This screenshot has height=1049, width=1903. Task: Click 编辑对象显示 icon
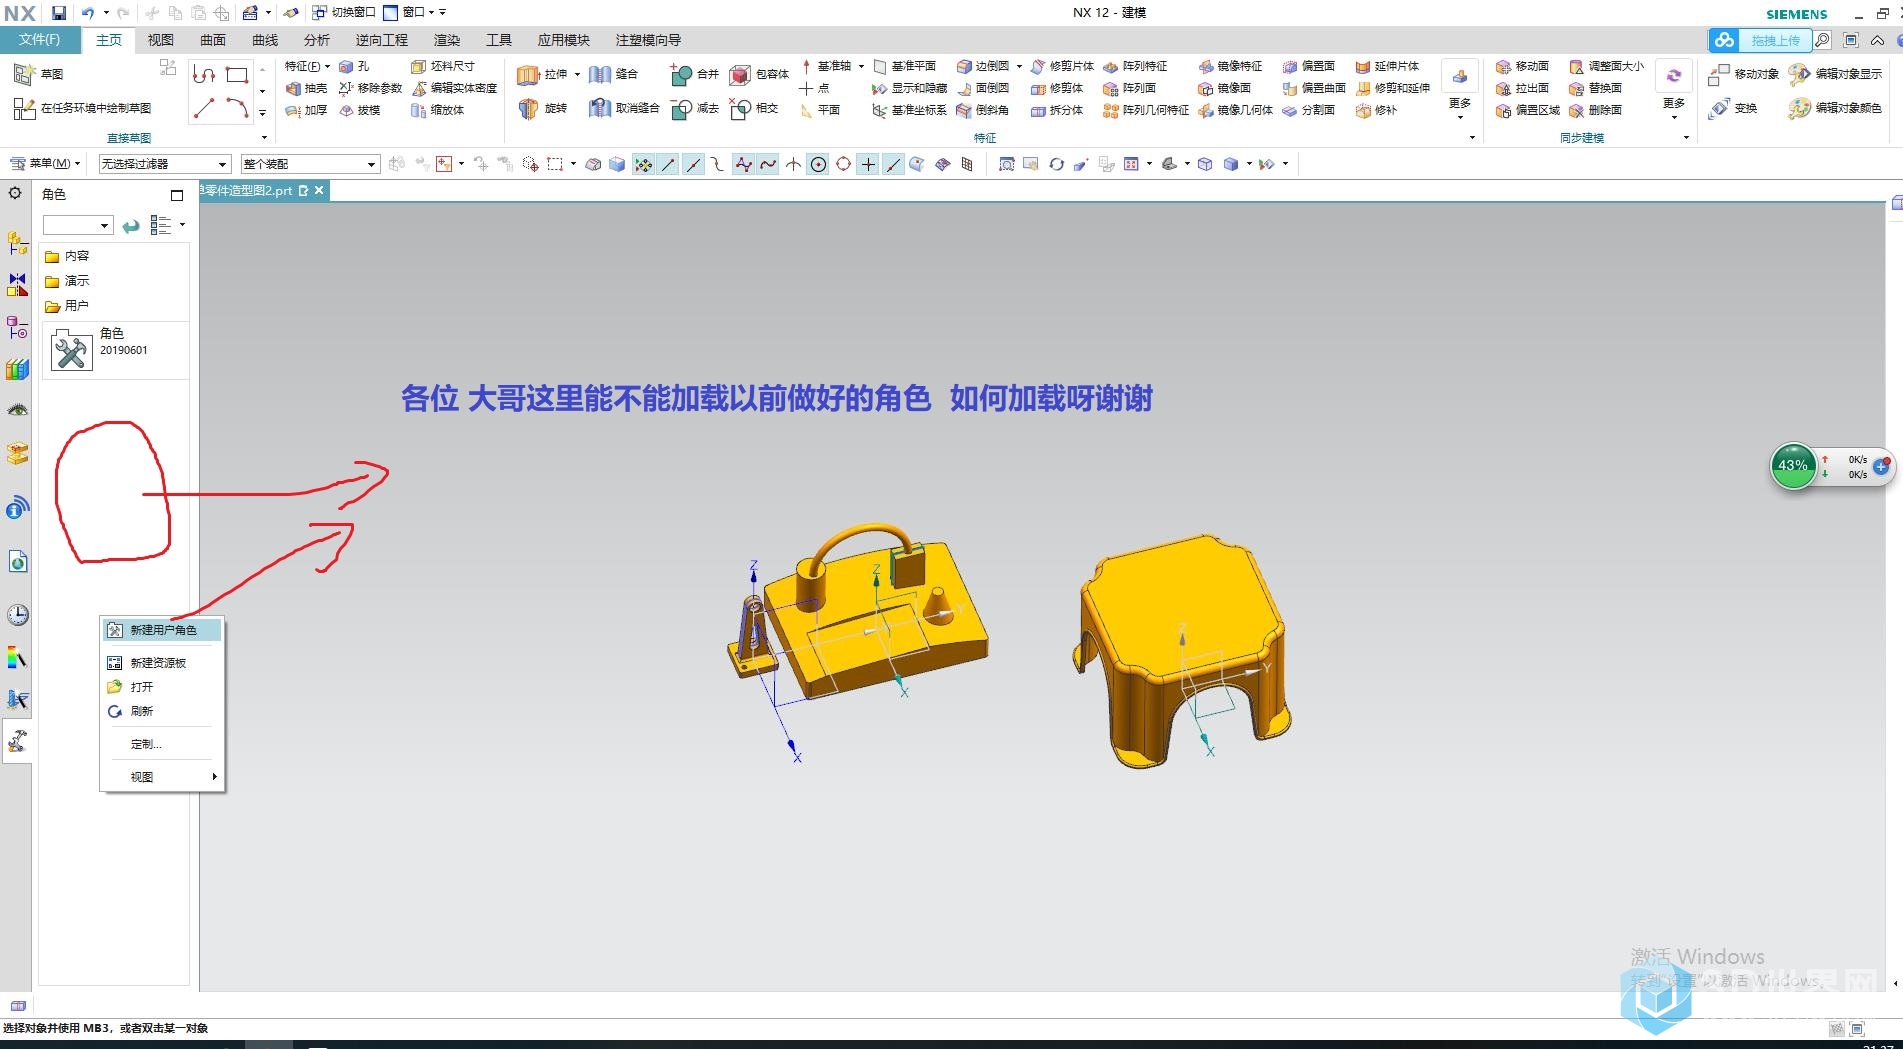pyautogui.click(x=1799, y=74)
